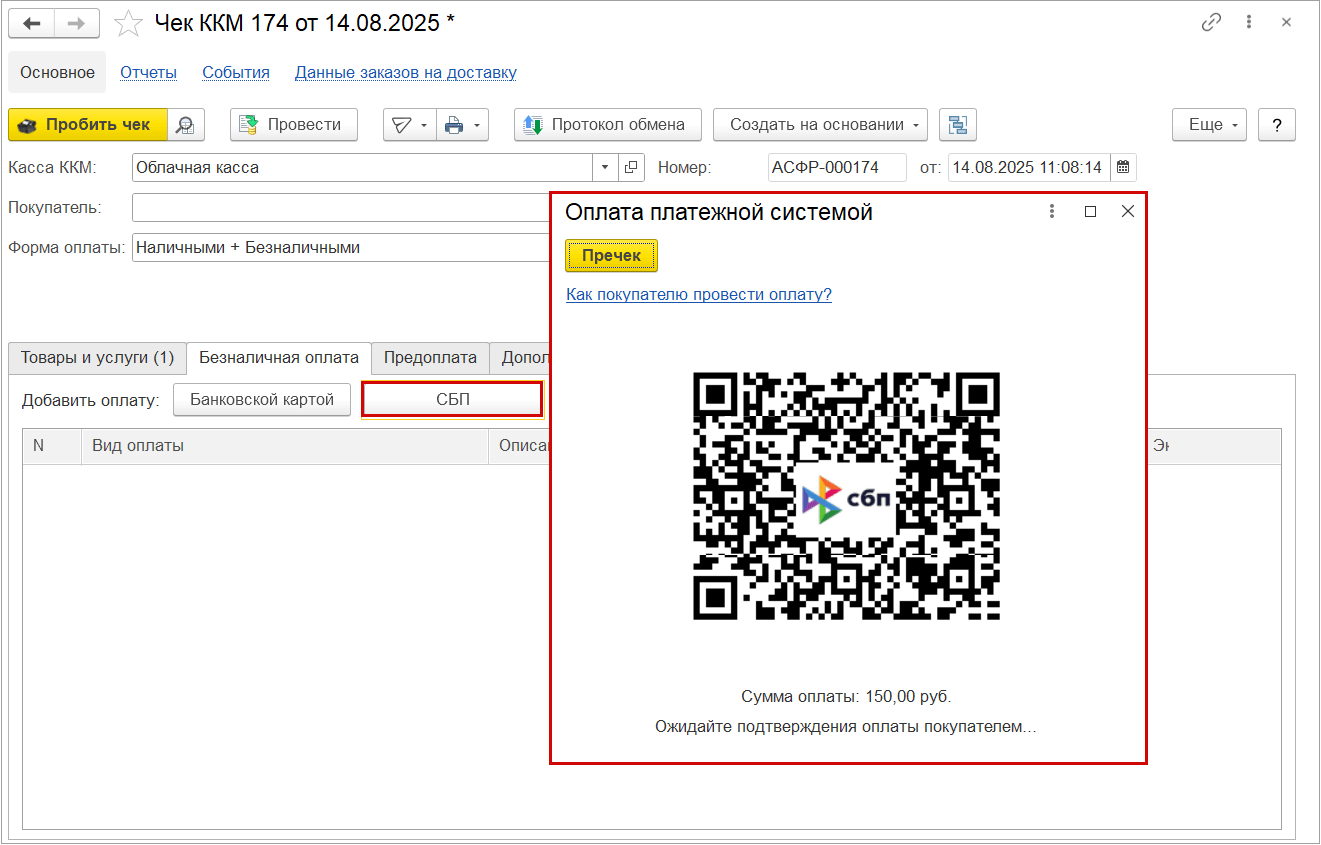Click the СБП QR code image
The height and width of the screenshot is (845, 1321).
click(847, 496)
